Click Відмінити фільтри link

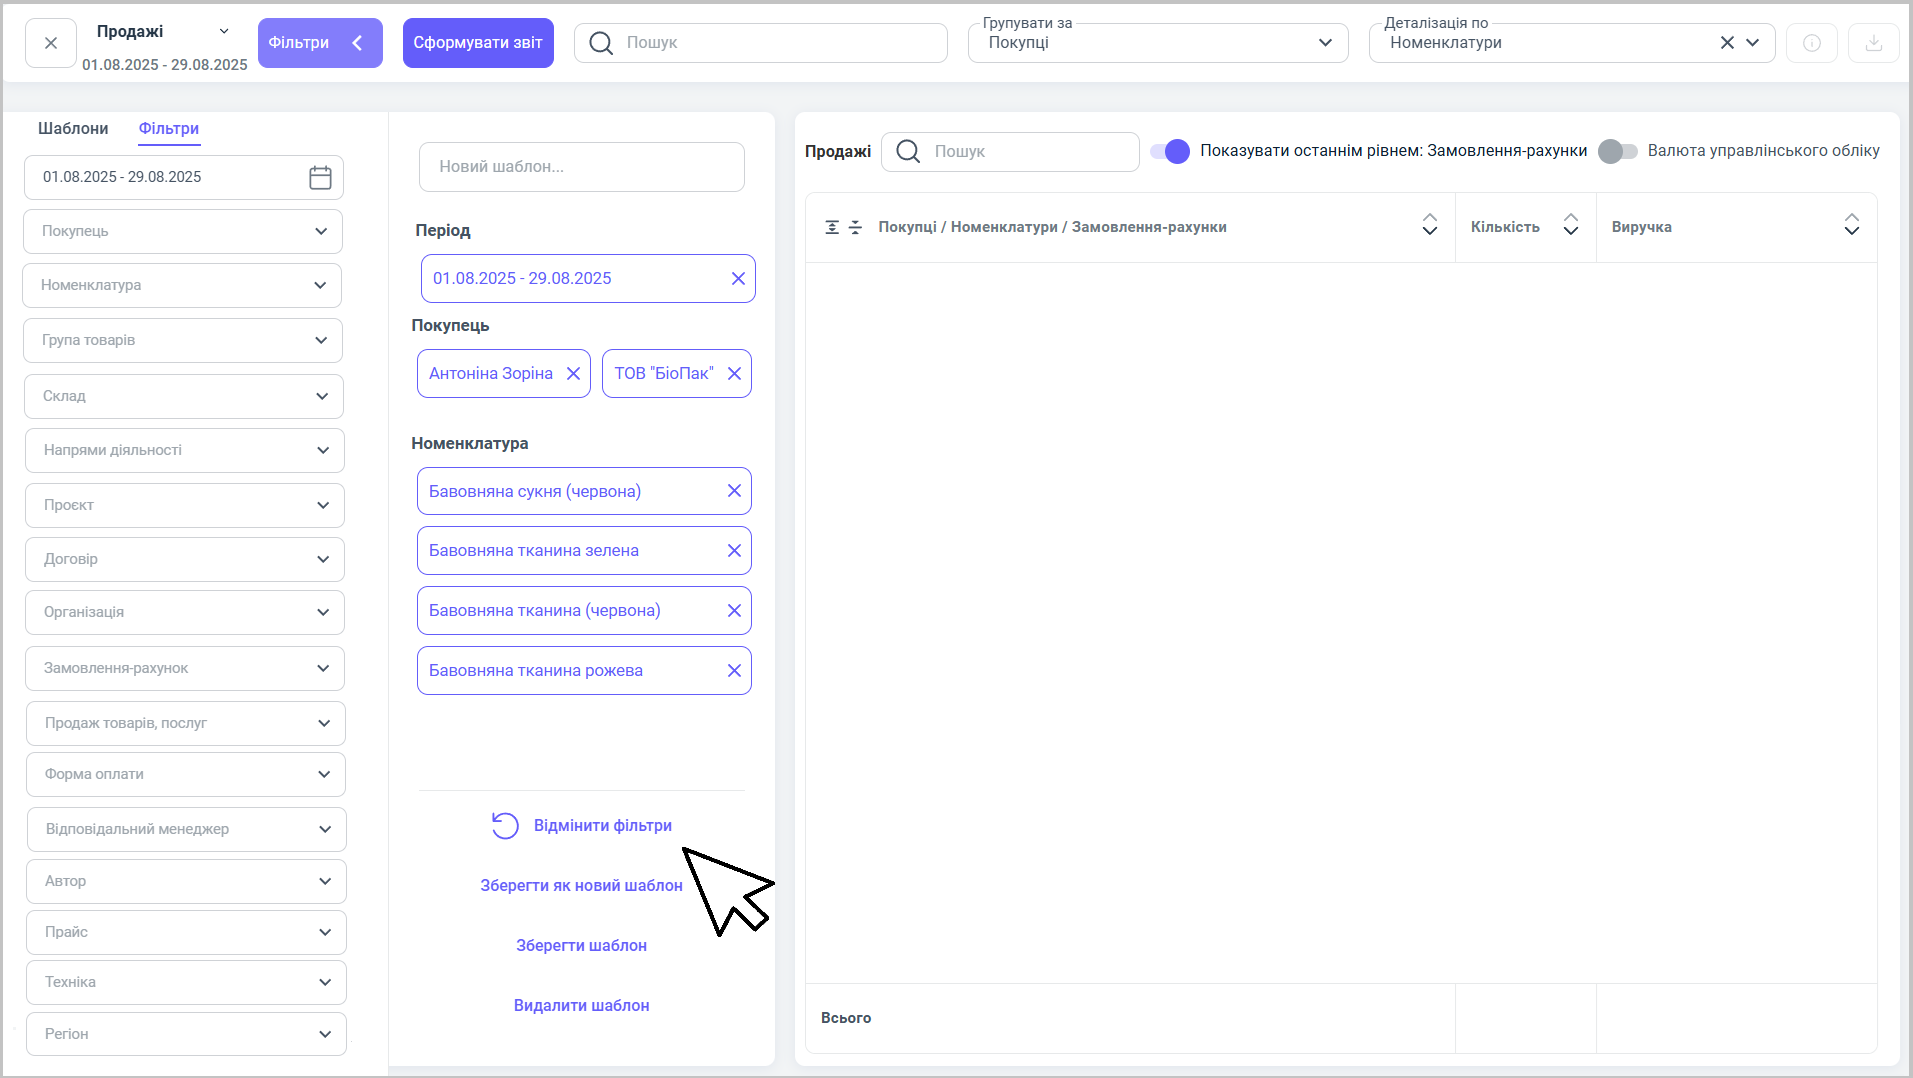(x=602, y=825)
